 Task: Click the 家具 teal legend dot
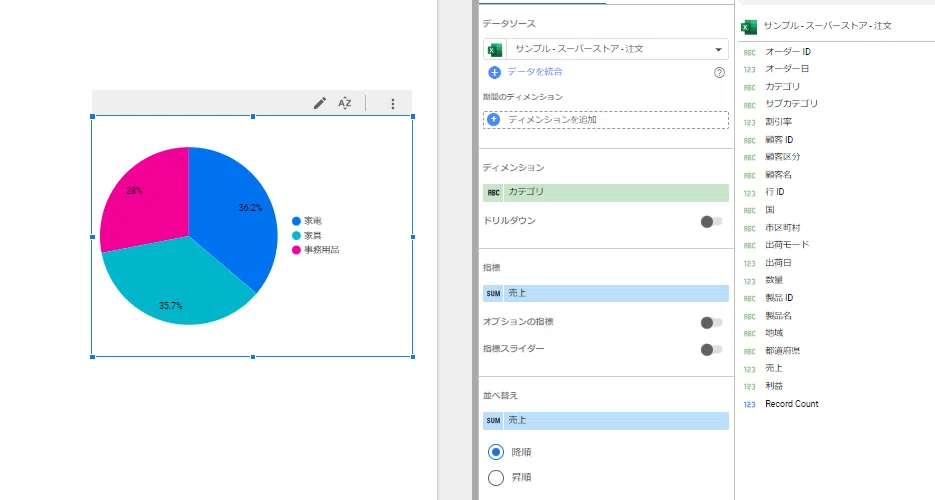click(296, 235)
